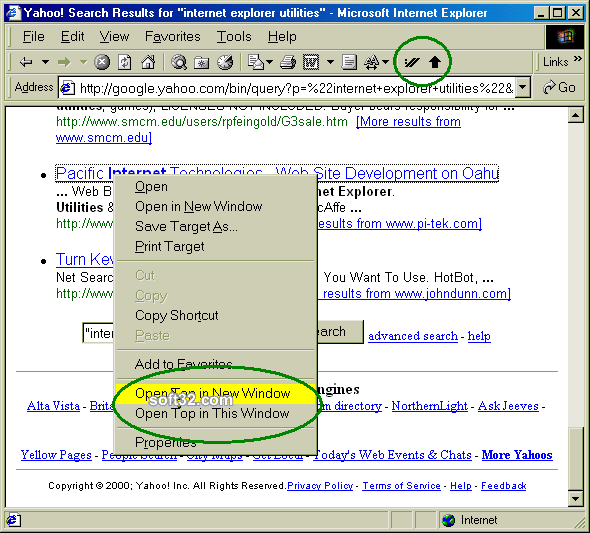Click the green Forward arrow button
The image size is (590, 533).
point(65,62)
